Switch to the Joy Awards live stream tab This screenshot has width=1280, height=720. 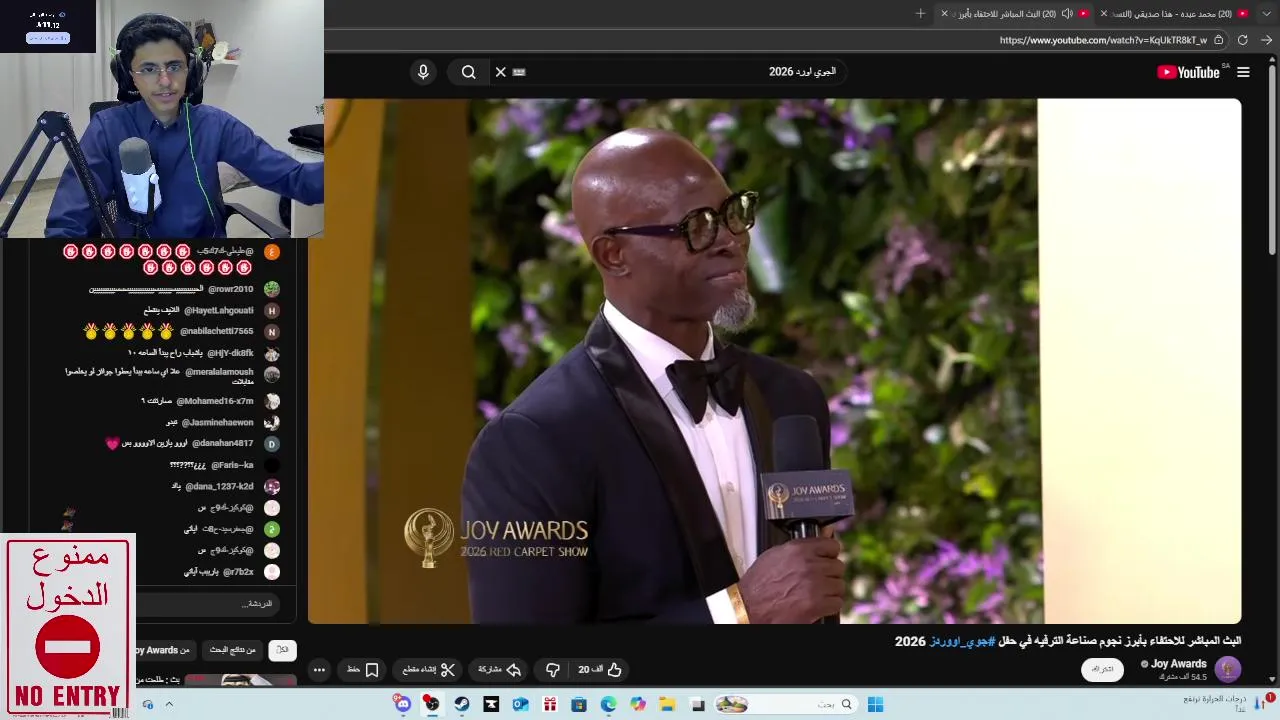tap(1015, 13)
